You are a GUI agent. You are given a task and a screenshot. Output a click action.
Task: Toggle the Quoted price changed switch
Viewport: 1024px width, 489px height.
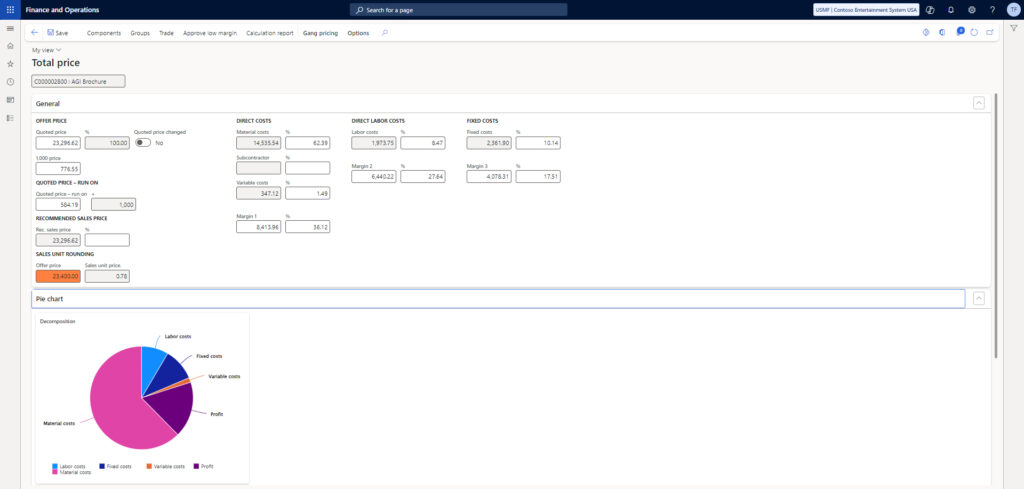pyautogui.click(x=143, y=143)
